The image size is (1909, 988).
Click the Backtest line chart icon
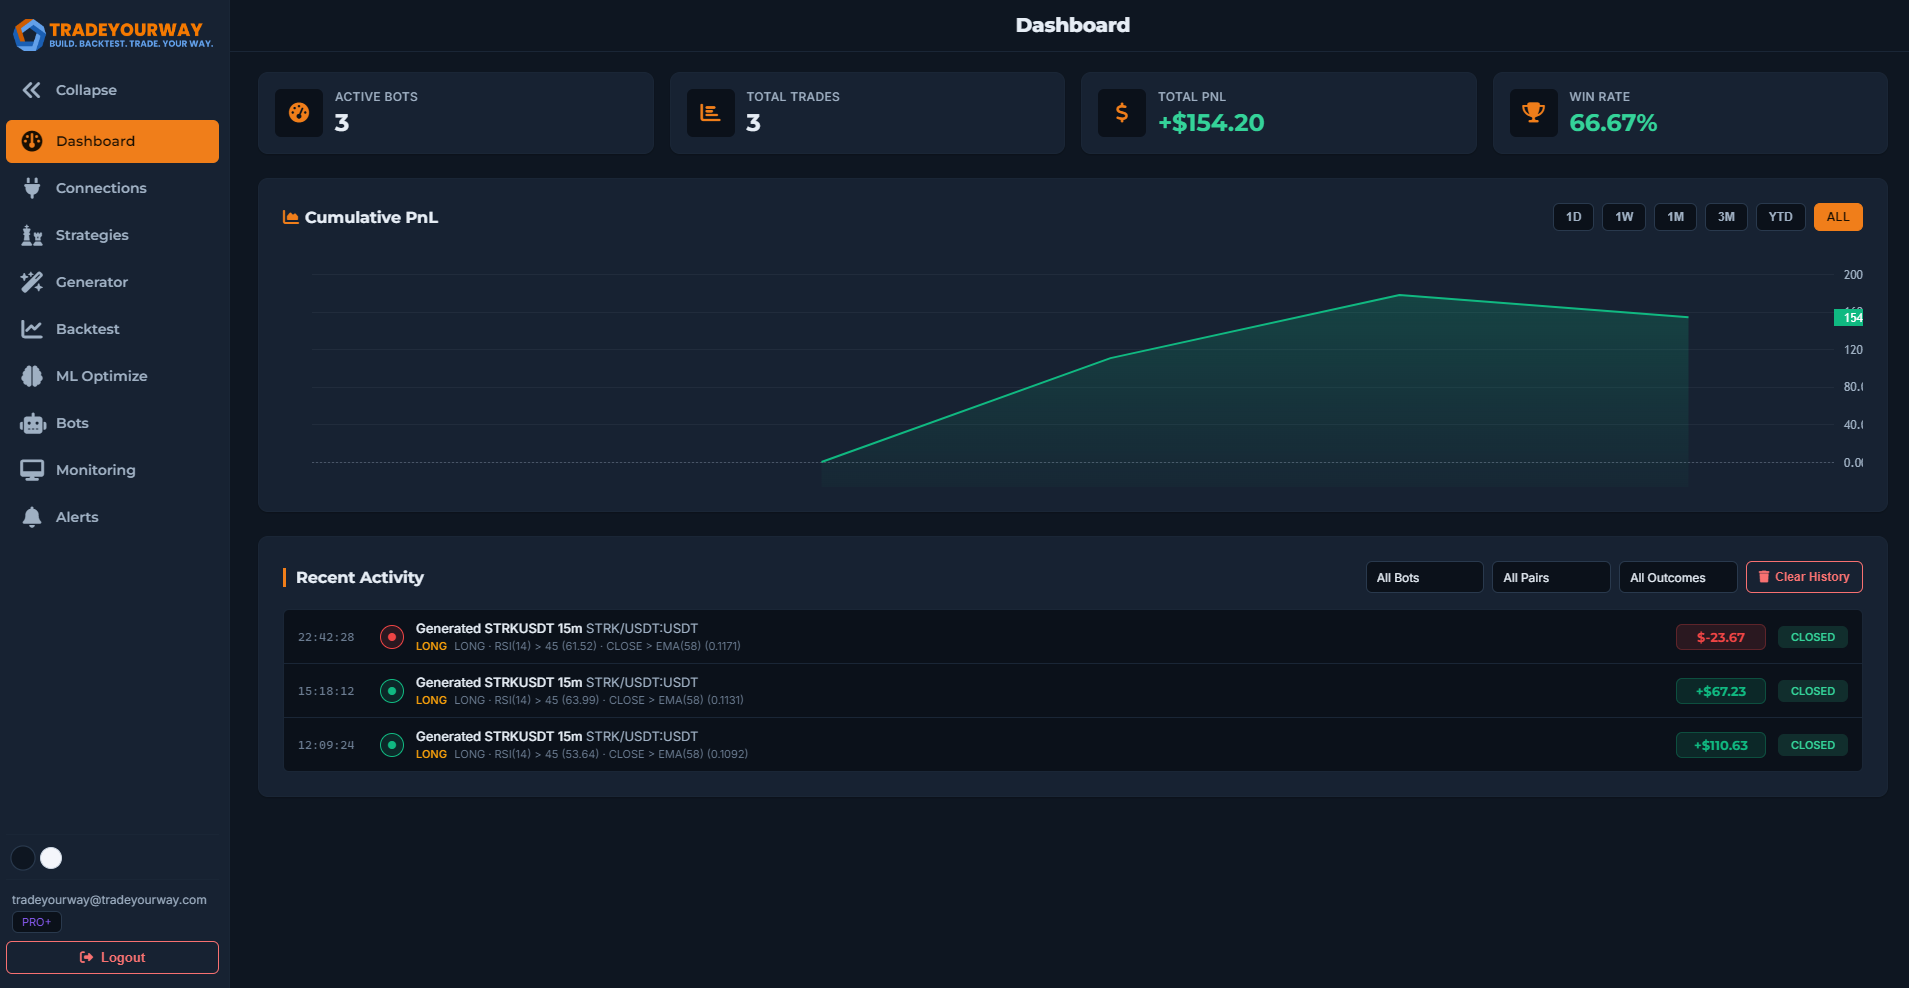32,329
